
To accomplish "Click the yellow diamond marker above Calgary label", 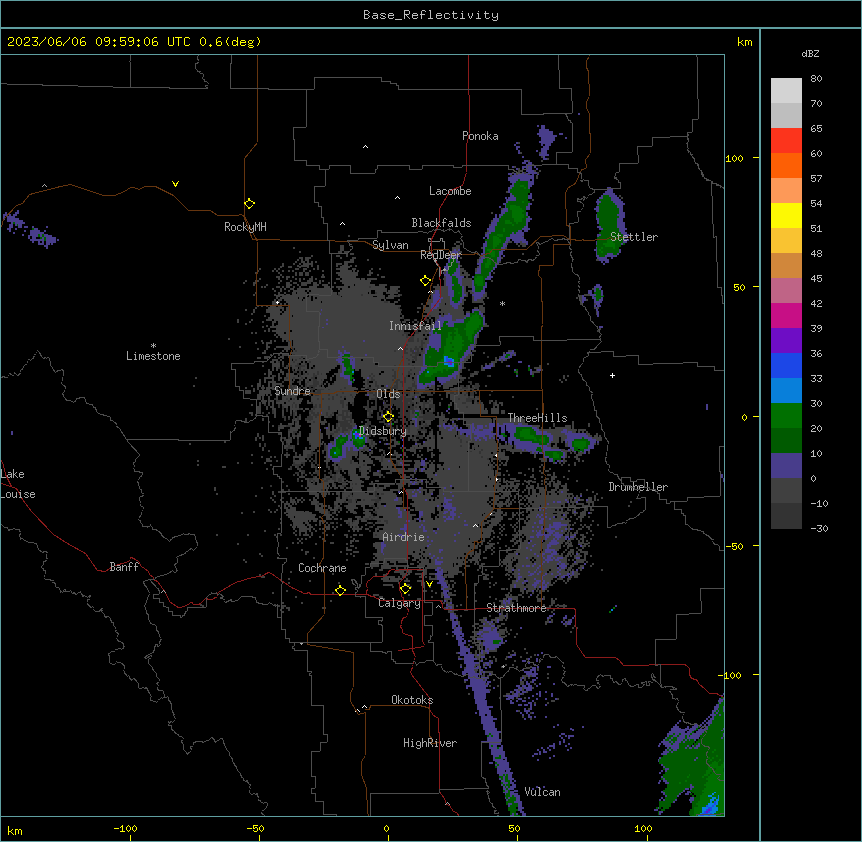I will [x=405, y=589].
